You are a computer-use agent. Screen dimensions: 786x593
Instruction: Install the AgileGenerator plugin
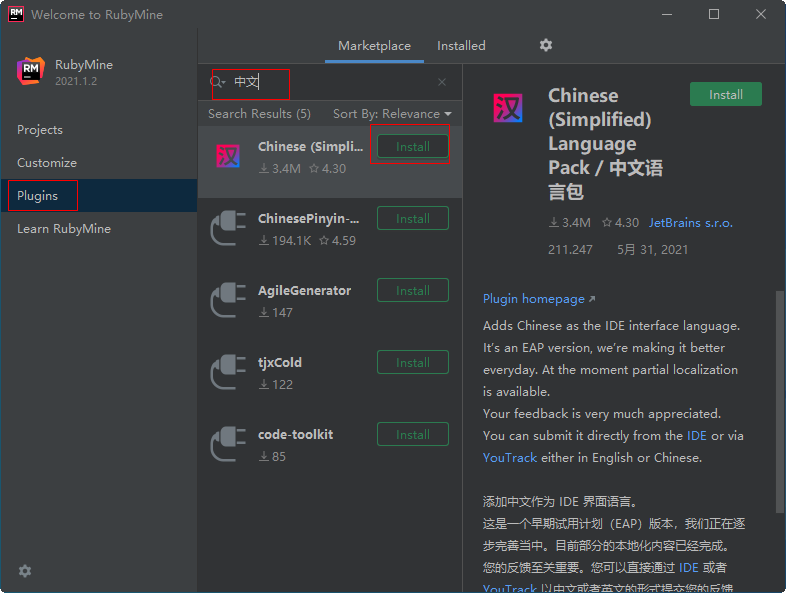pos(413,290)
